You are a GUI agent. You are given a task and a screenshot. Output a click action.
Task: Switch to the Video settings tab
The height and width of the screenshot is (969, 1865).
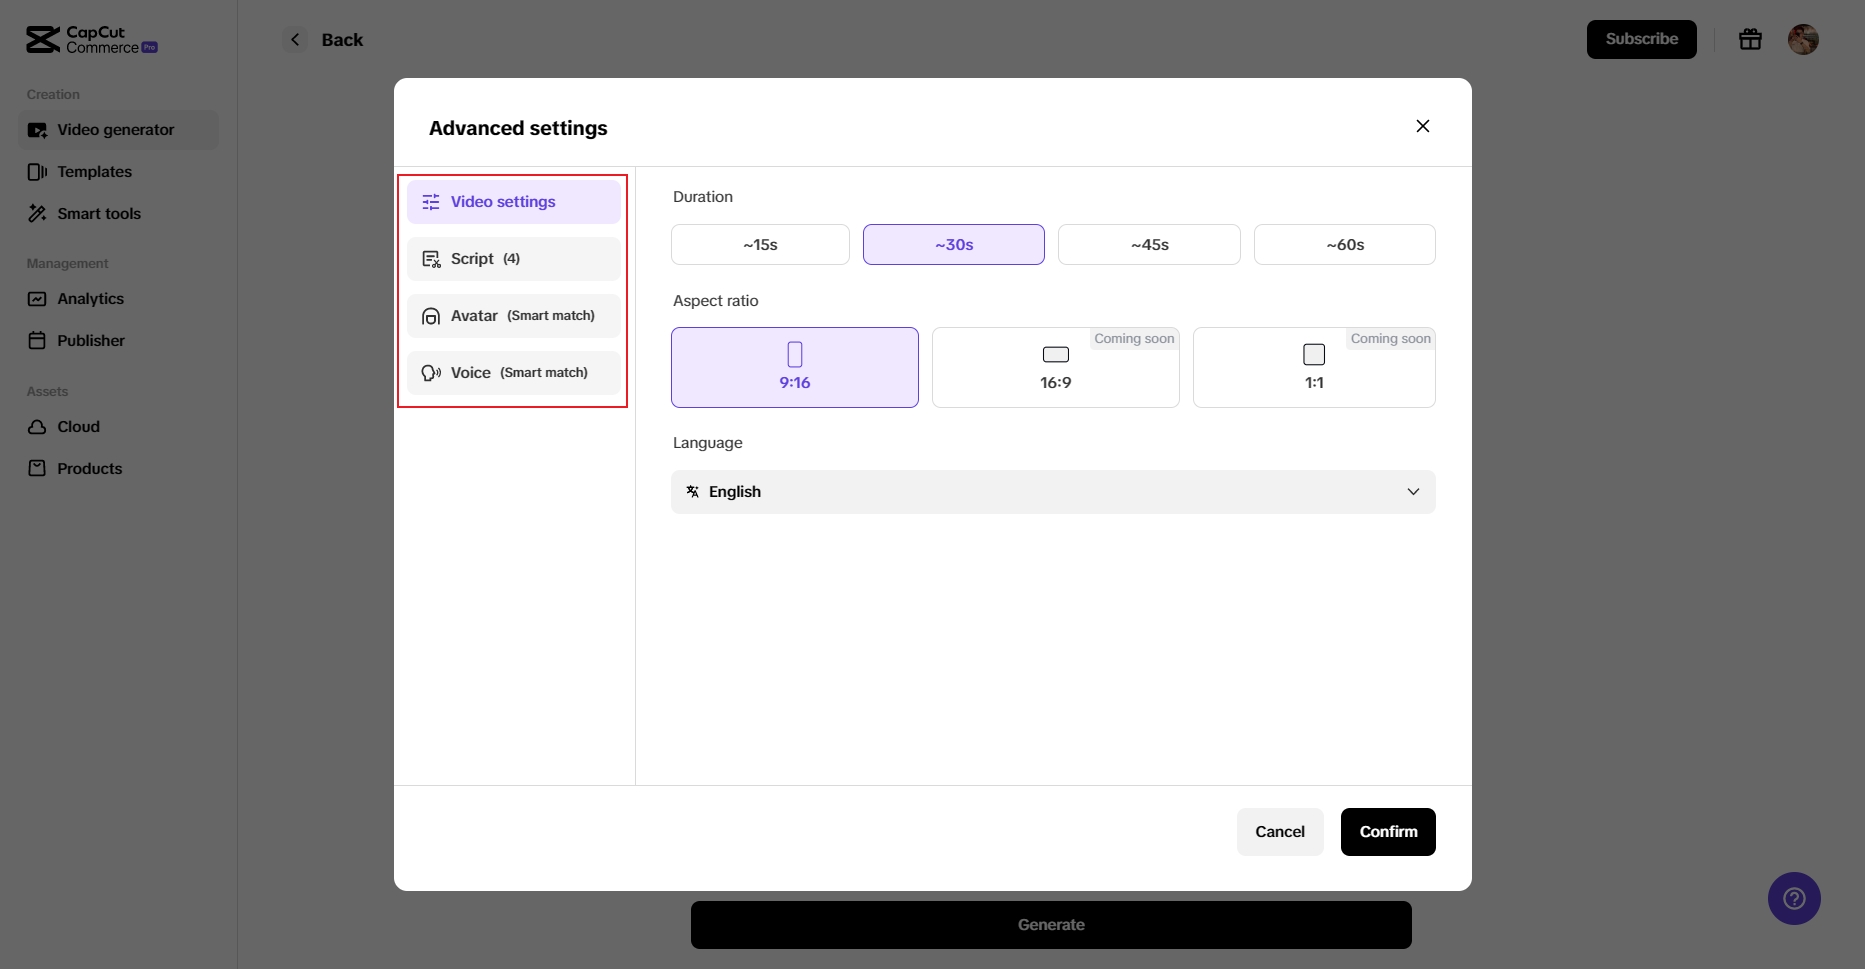(513, 201)
